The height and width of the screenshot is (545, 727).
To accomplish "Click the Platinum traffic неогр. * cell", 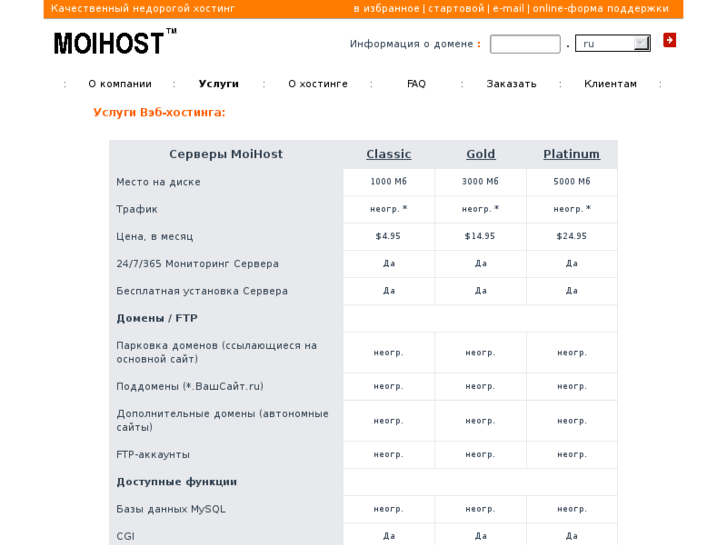I will coord(572,209).
